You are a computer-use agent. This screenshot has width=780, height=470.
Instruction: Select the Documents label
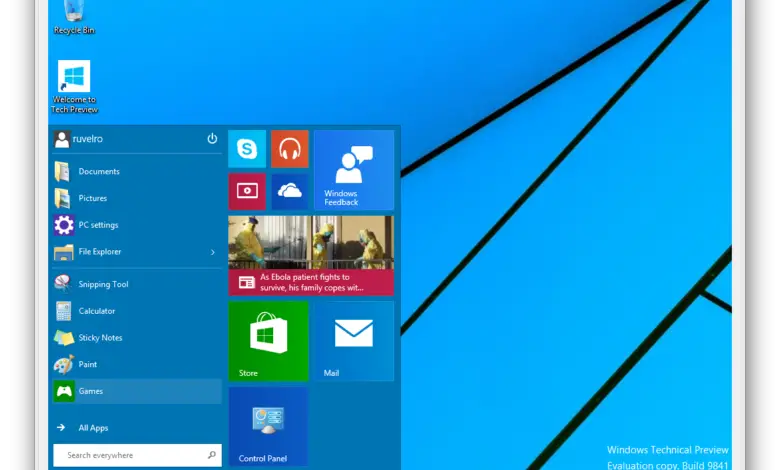coord(99,172)
